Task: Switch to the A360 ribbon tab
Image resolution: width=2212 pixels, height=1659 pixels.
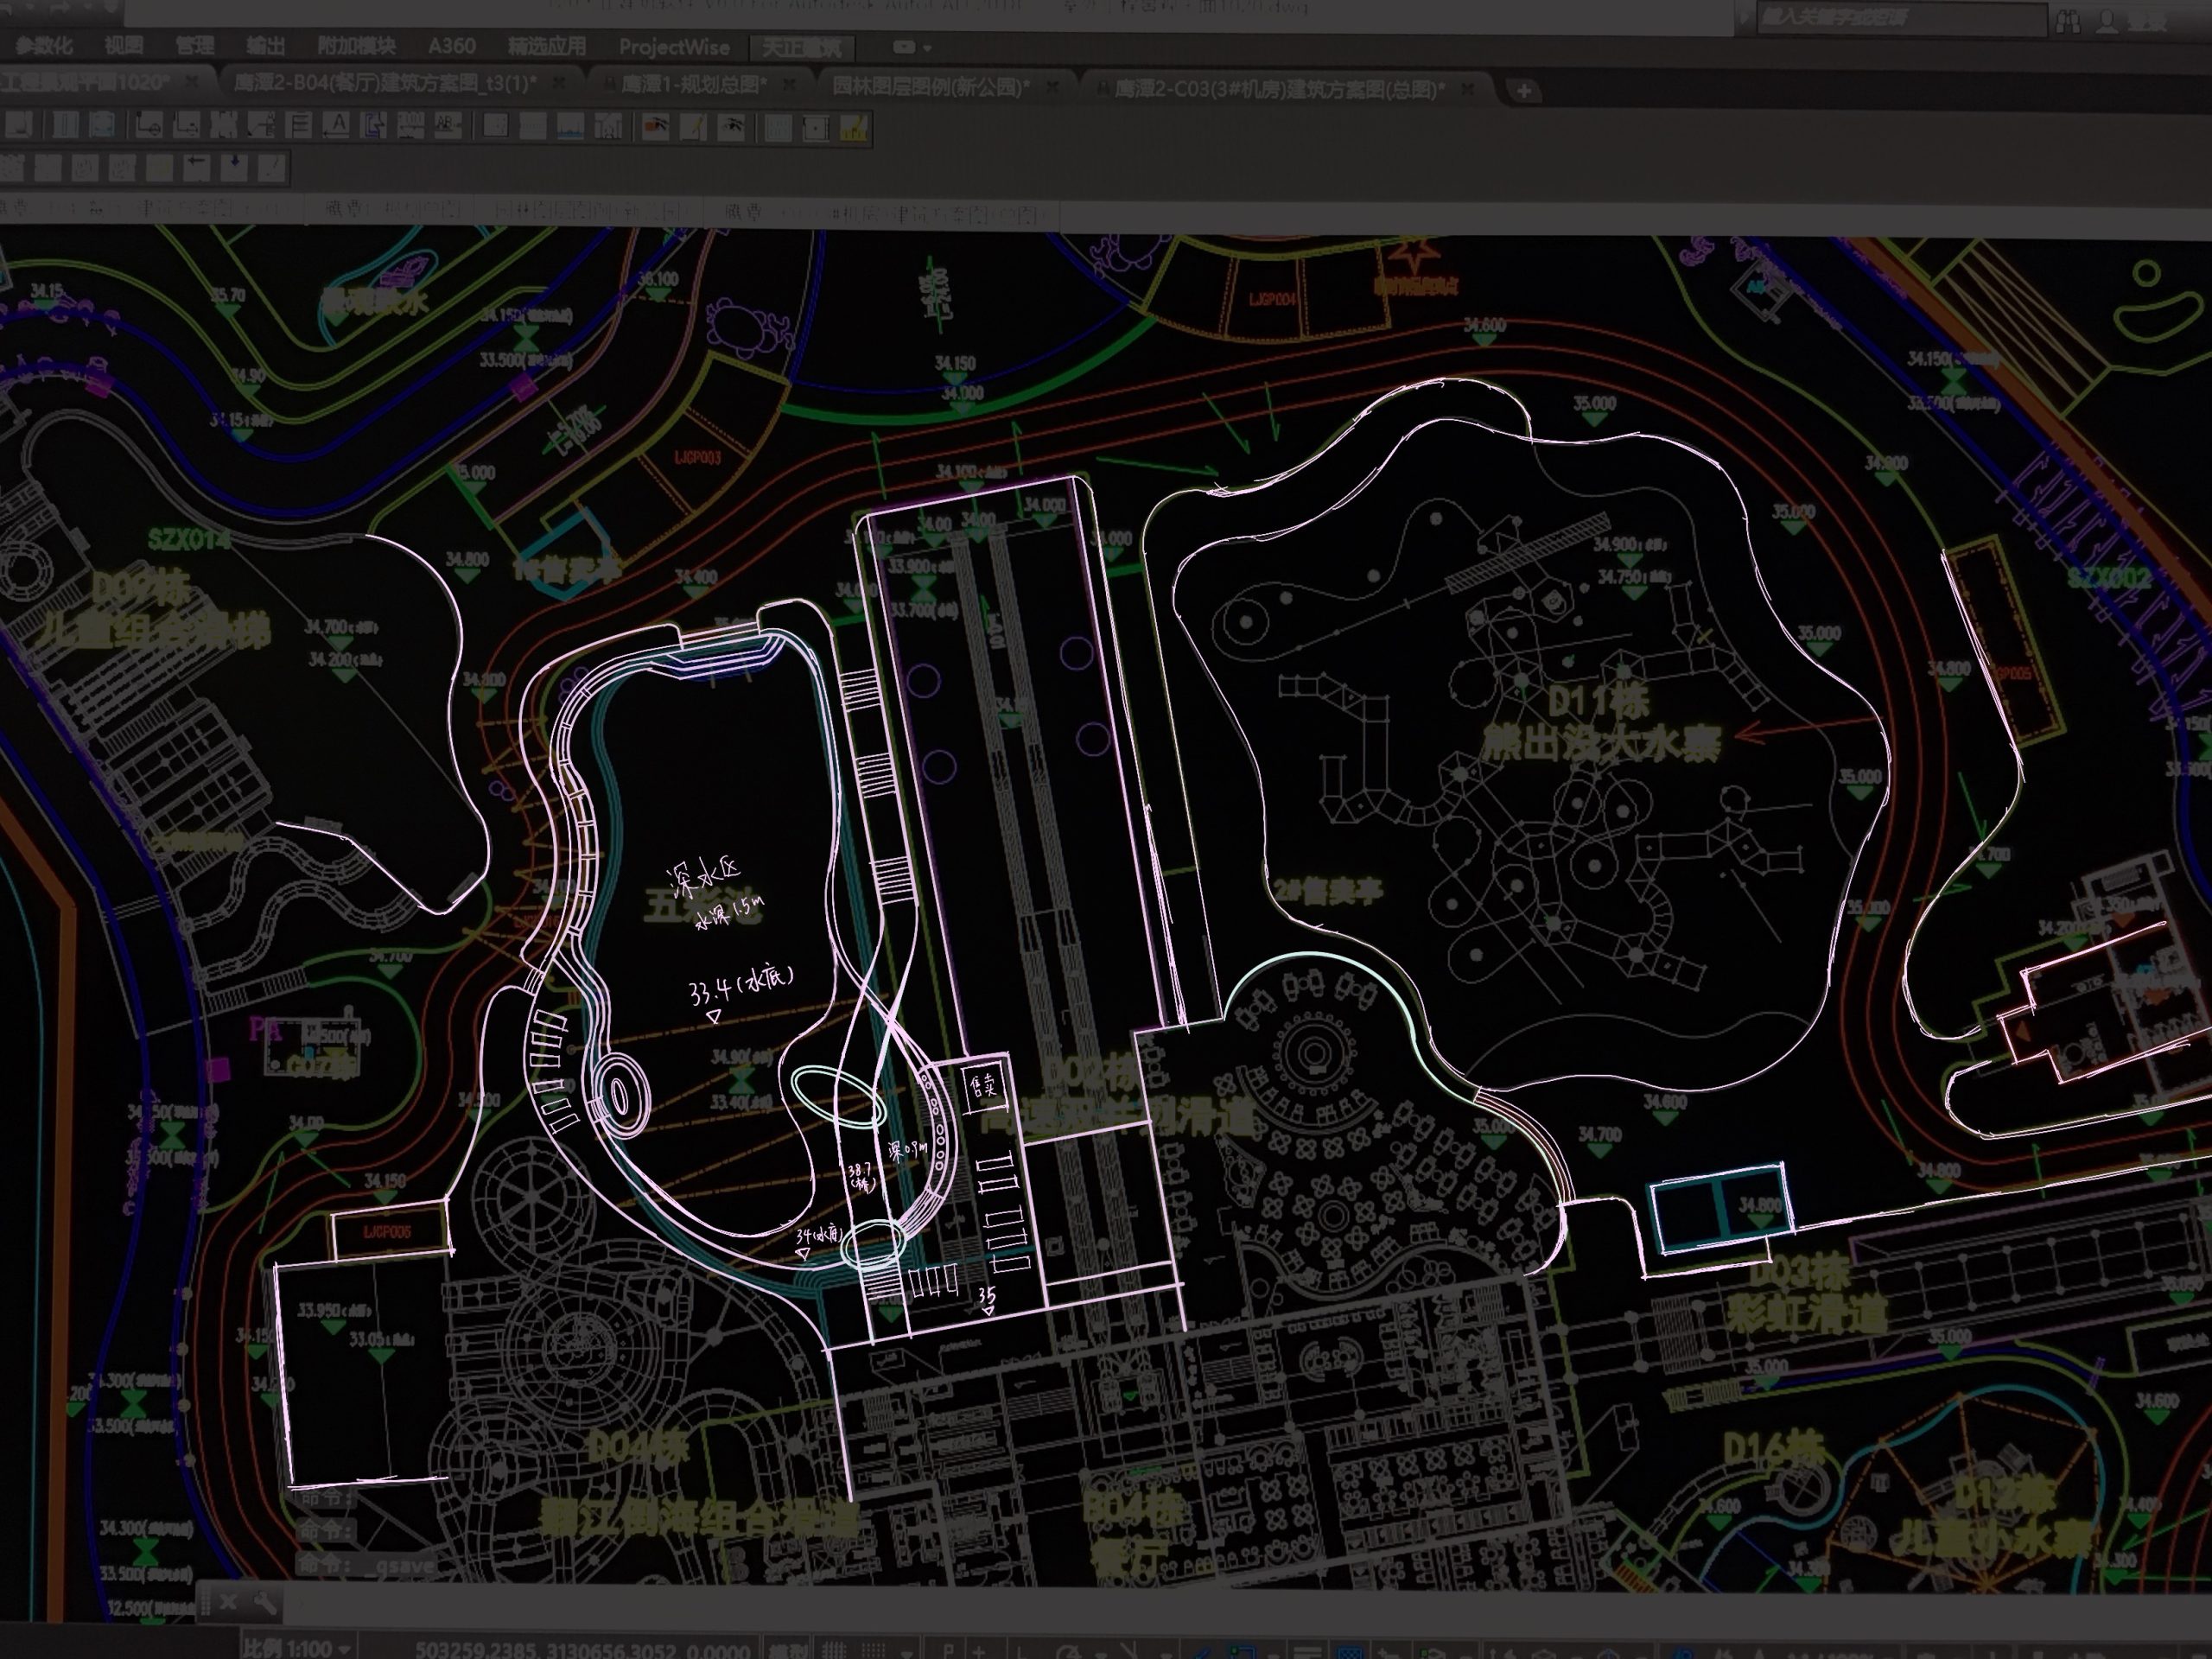Action: pos(451,46)
